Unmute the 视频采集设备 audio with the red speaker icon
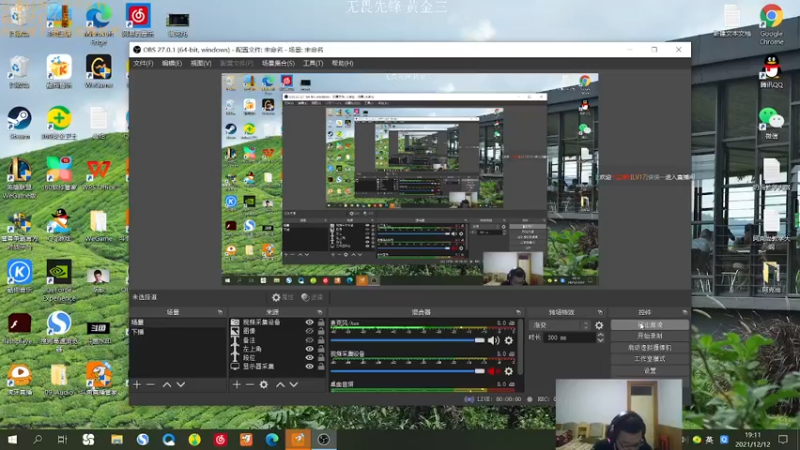The image size is (800, 450). pyautogui.click(x=493, y=371)
